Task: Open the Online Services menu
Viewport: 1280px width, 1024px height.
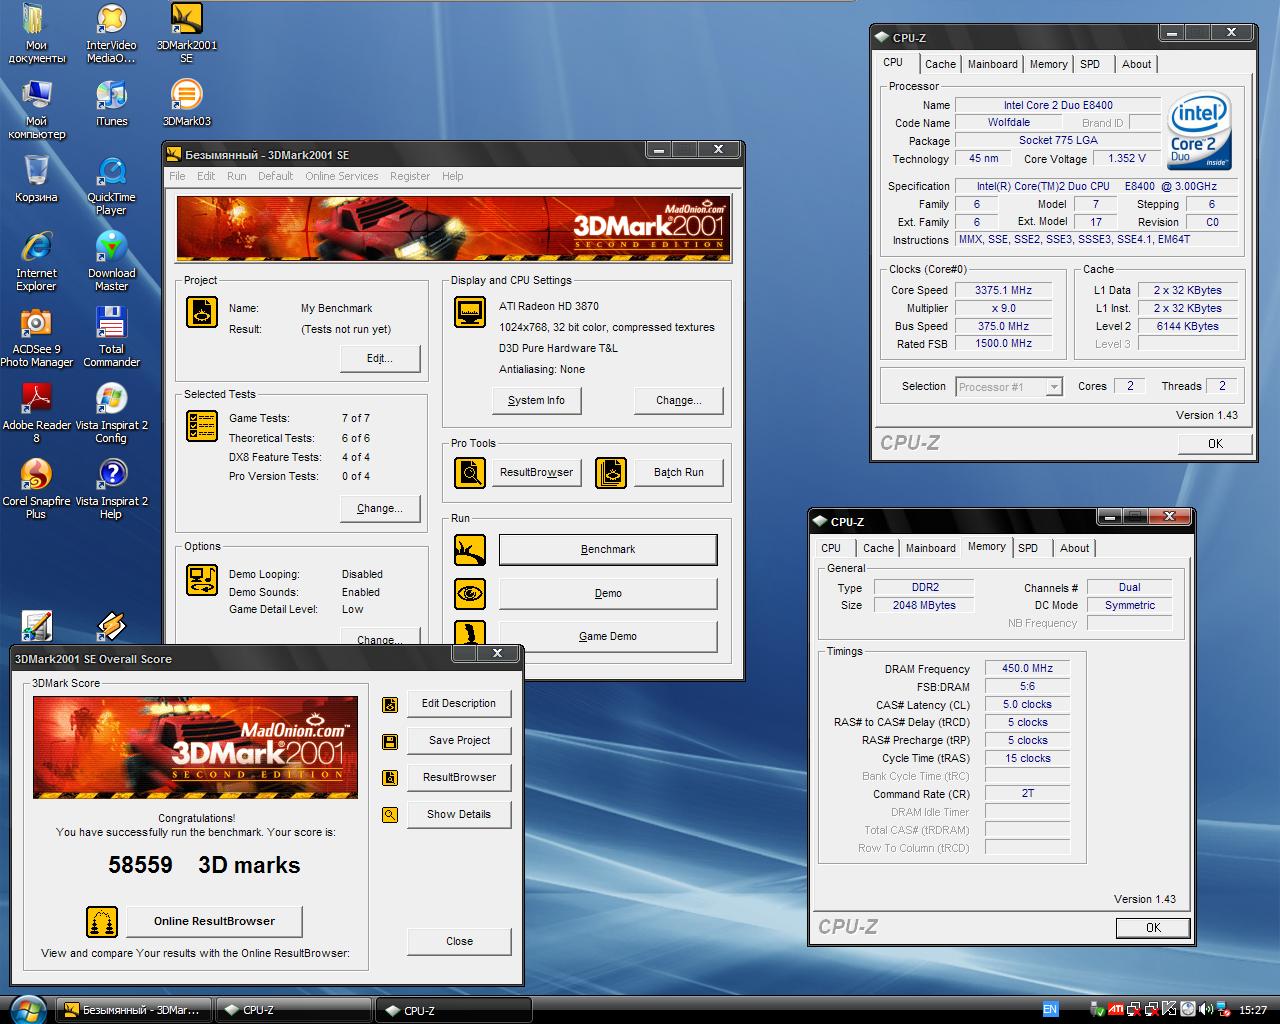Action: point(342,176)
